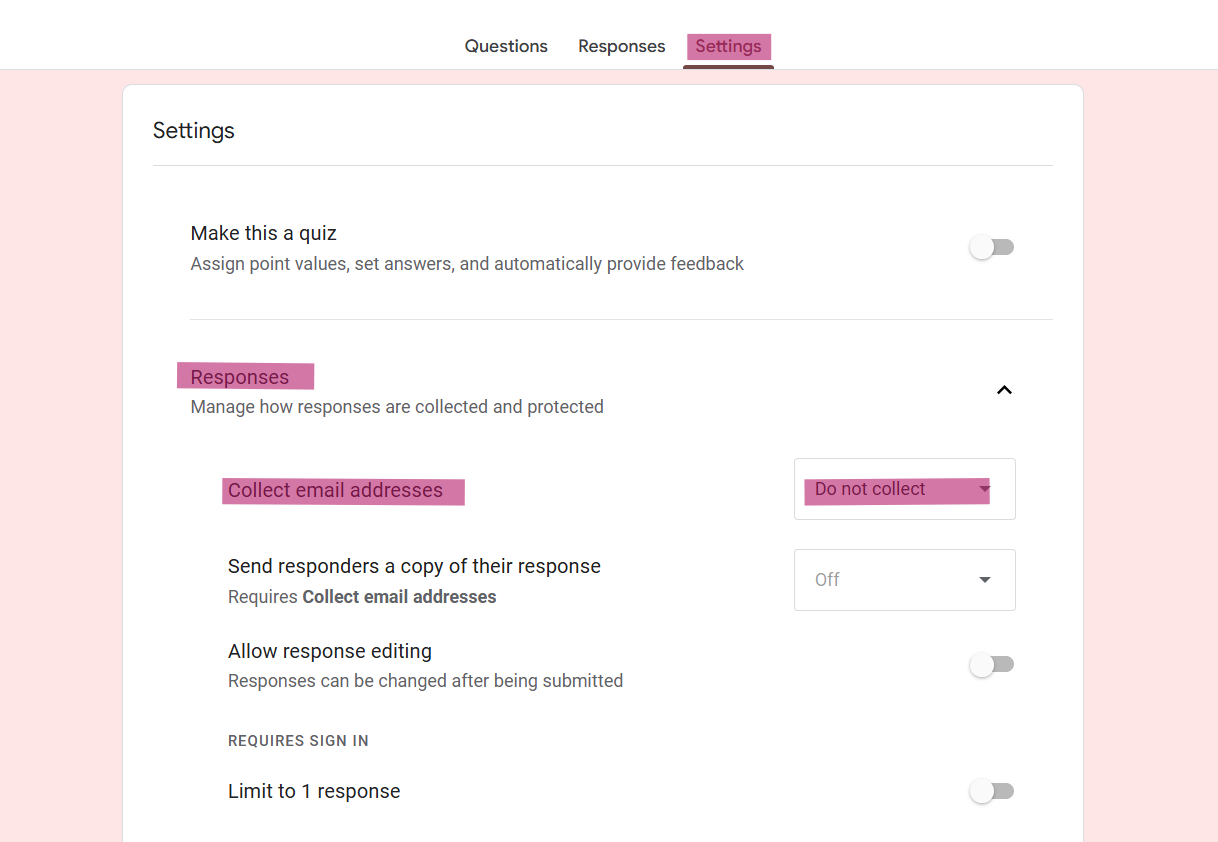The image size is (1218, 842).
Task: Enable Limit to 1 response switch
Action: click(x=992, y=791)
